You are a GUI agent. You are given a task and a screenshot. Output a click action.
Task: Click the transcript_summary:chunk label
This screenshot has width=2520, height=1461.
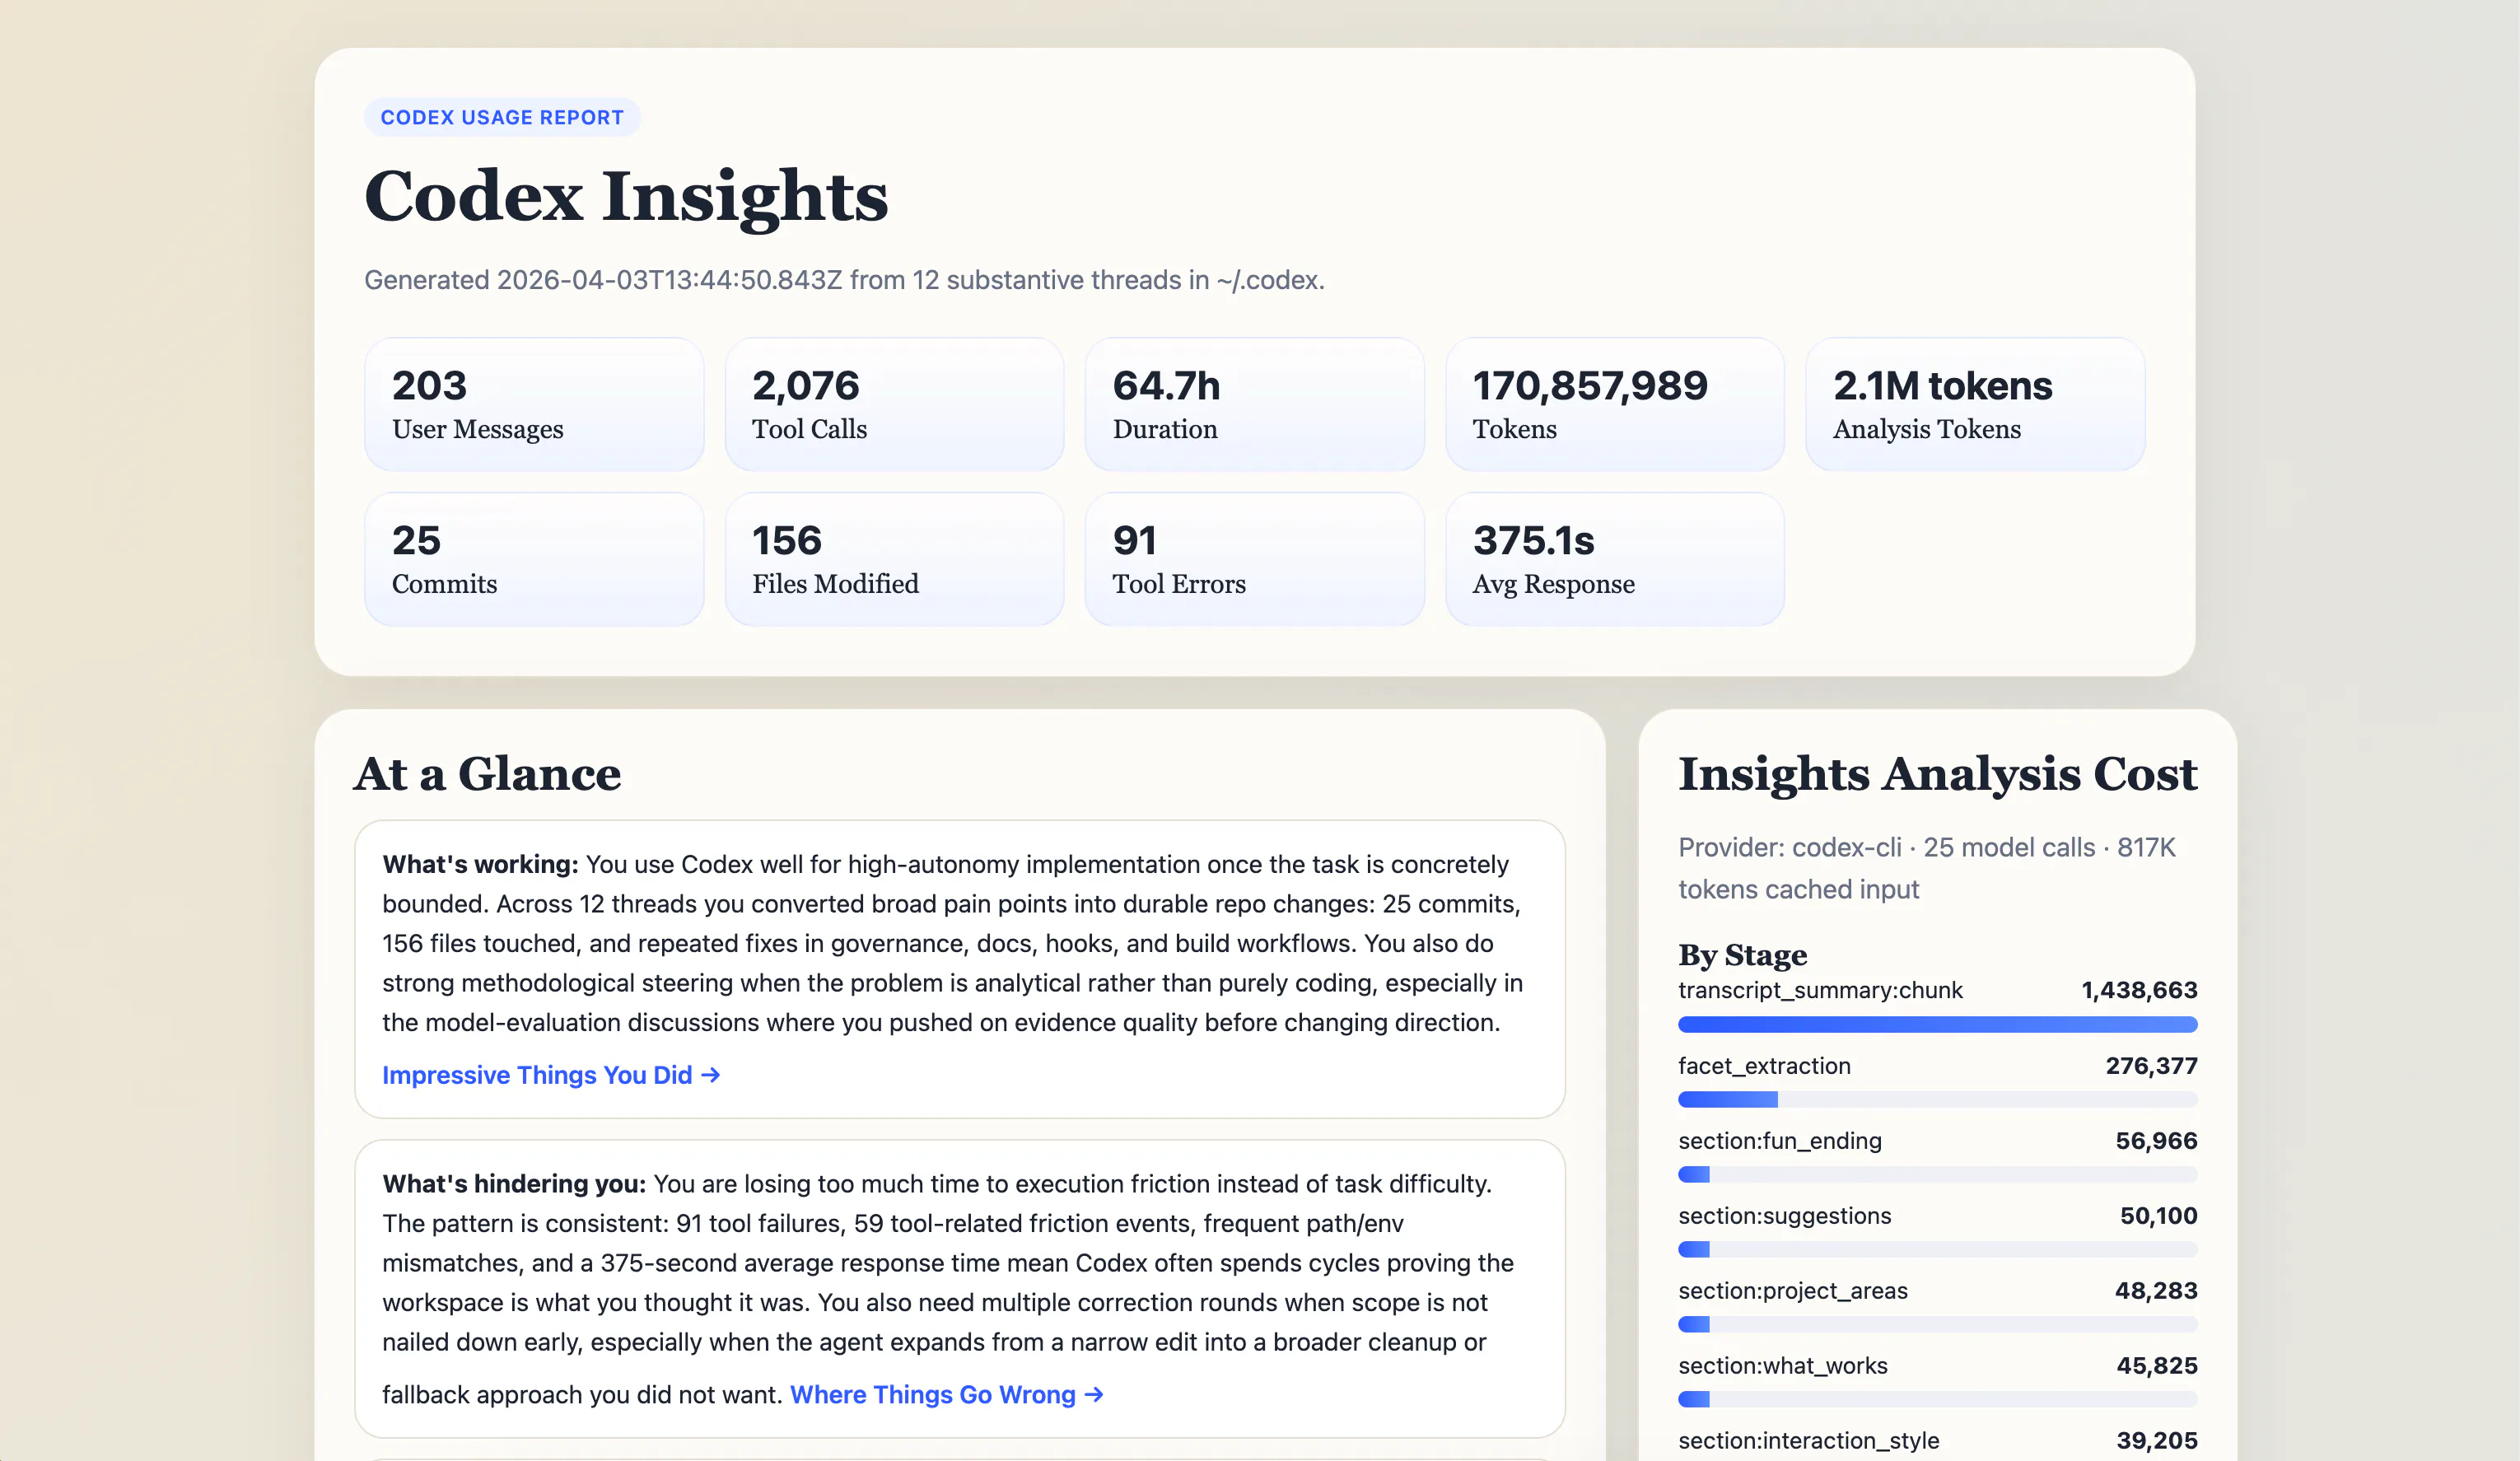point(1820,990)
